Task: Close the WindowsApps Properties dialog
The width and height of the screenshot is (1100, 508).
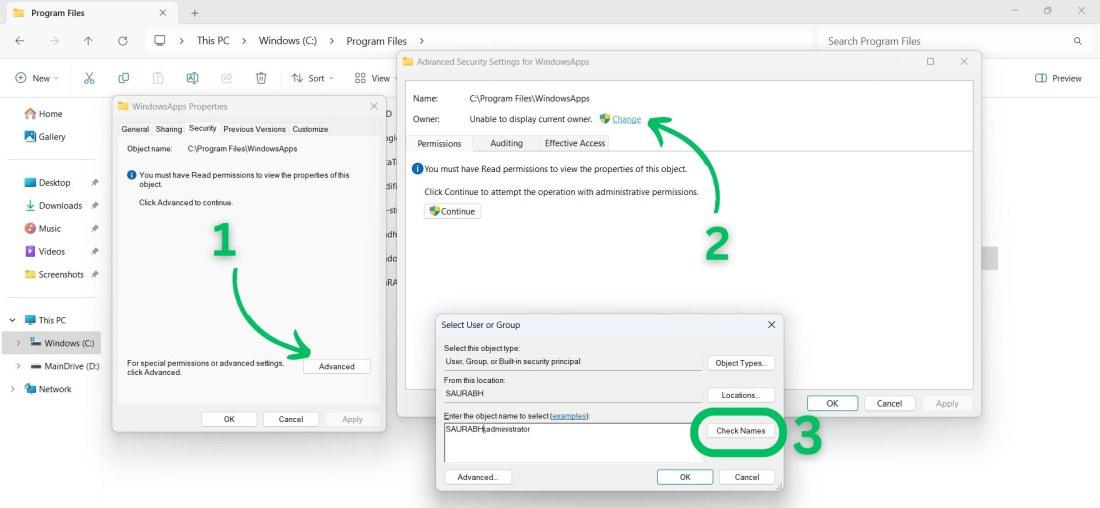Action: click(x=374, y=106)
